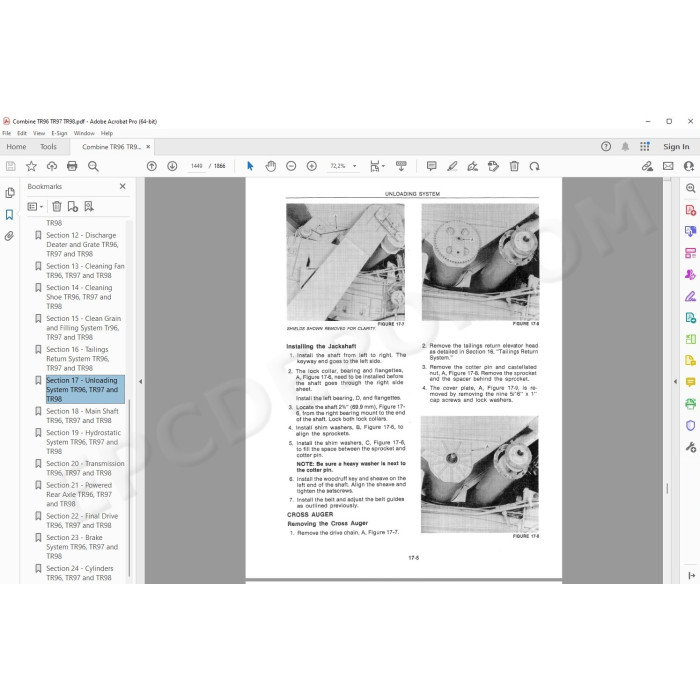Click the find current bookmark icon
Viewport: 700px width, 700px height.
[x=89, y=207]
